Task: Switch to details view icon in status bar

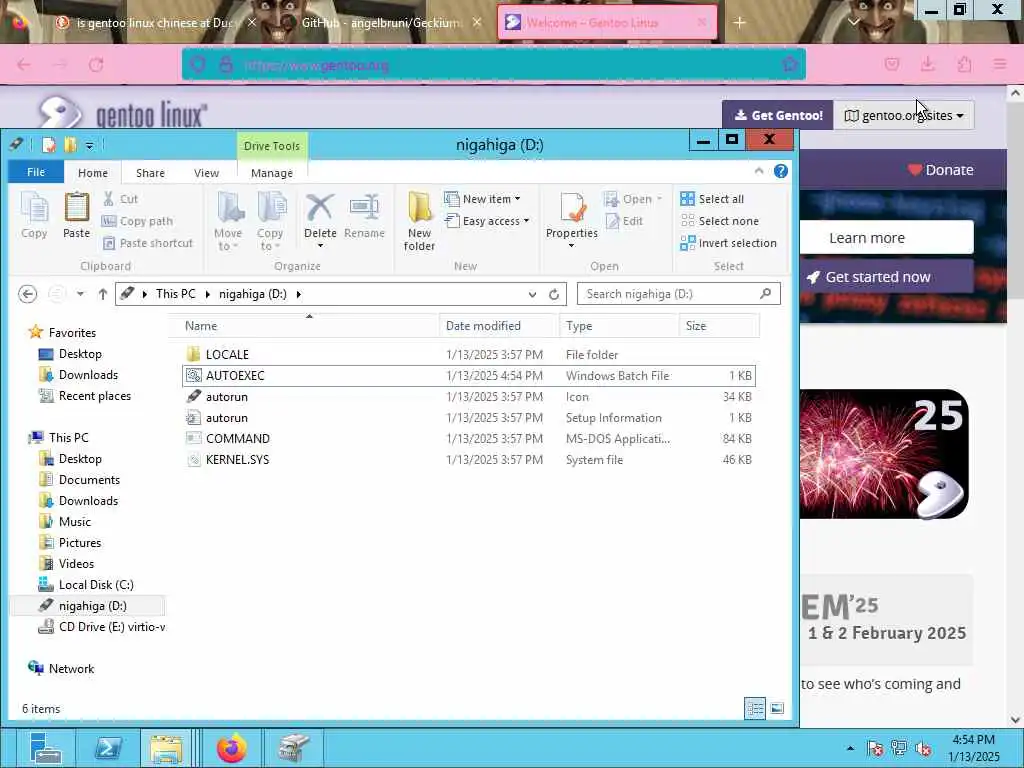Action: tap(755, 708)
